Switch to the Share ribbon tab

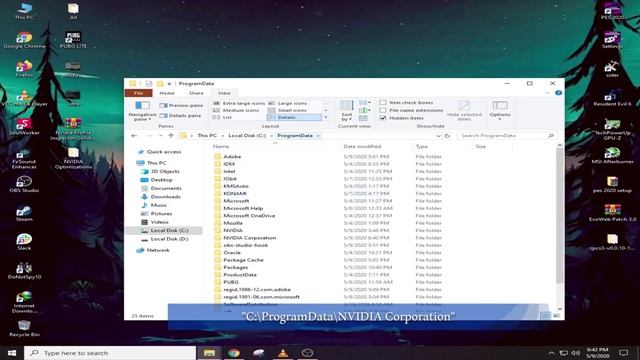pos(196,93)
